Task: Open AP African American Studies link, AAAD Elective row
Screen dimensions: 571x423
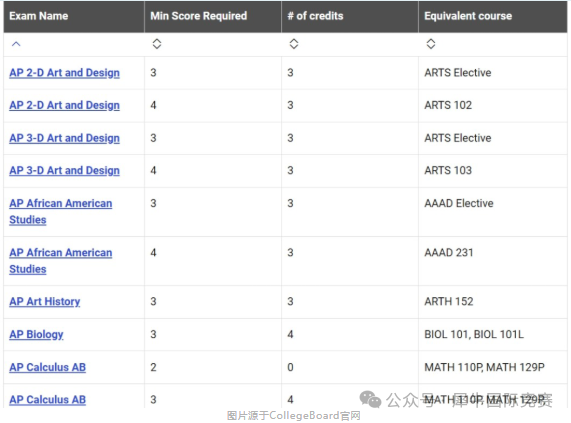Action: click(x=60, y=212)
